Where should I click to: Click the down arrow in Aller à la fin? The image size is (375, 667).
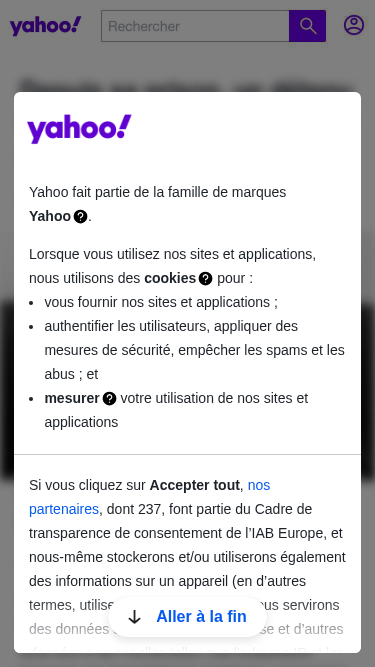134,617
